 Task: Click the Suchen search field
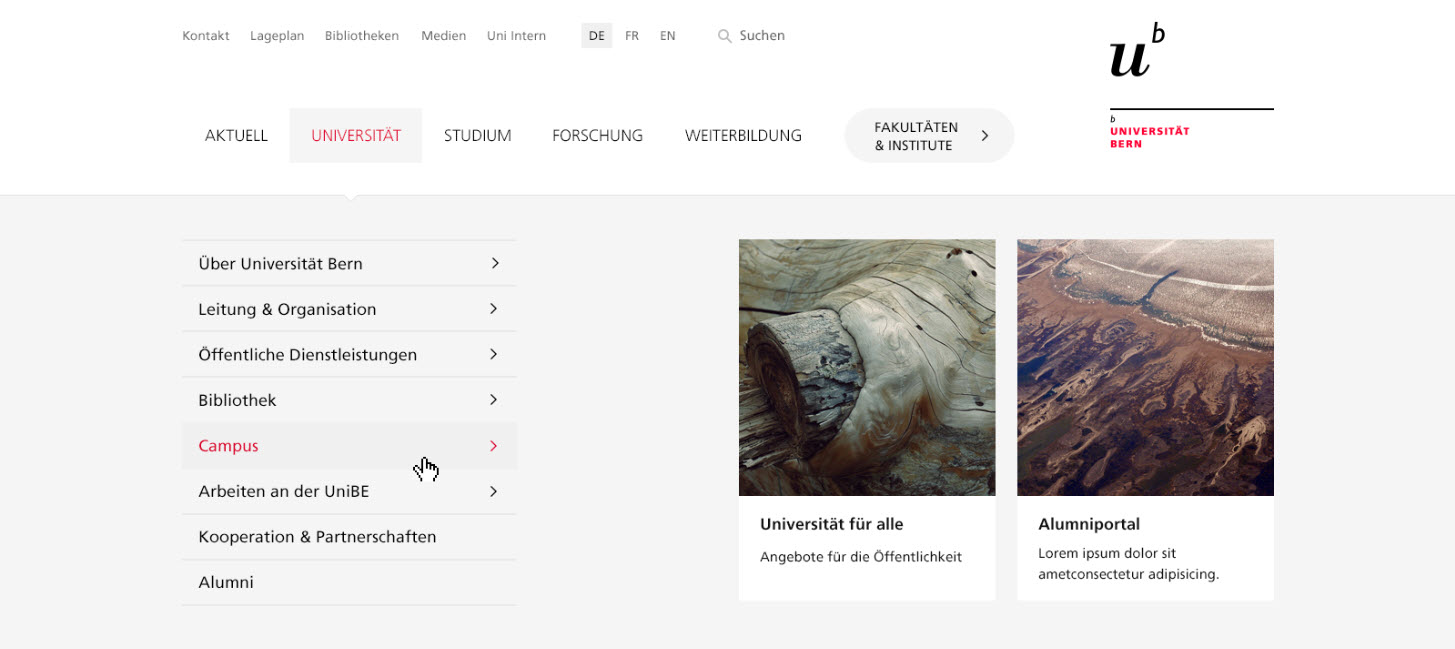click(762, 36)
